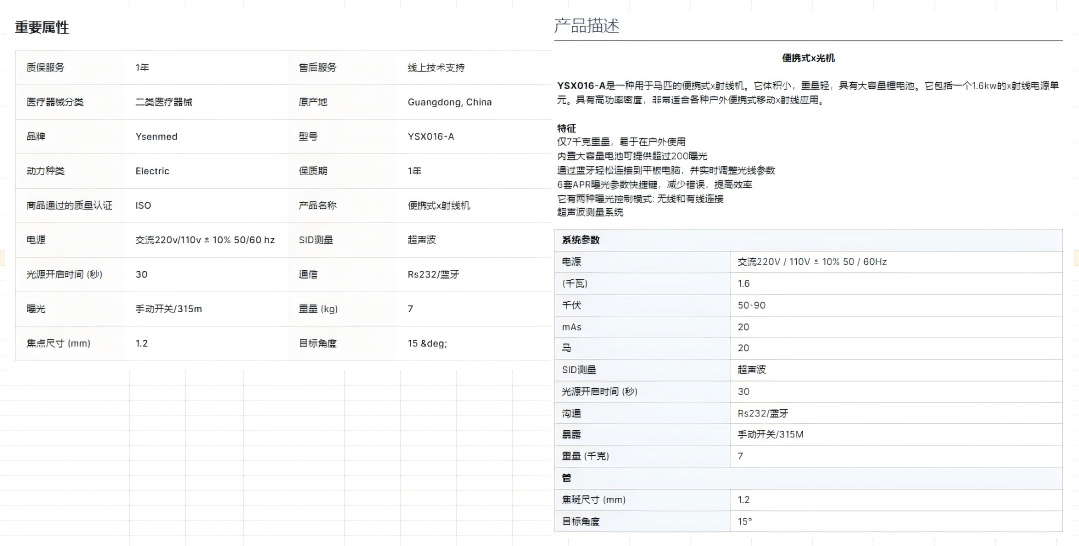Image resolution: width=1079 pixels, height=546 pixels.
Task: Click the 便携式x光机 centered description title
Action: point(808,58)
